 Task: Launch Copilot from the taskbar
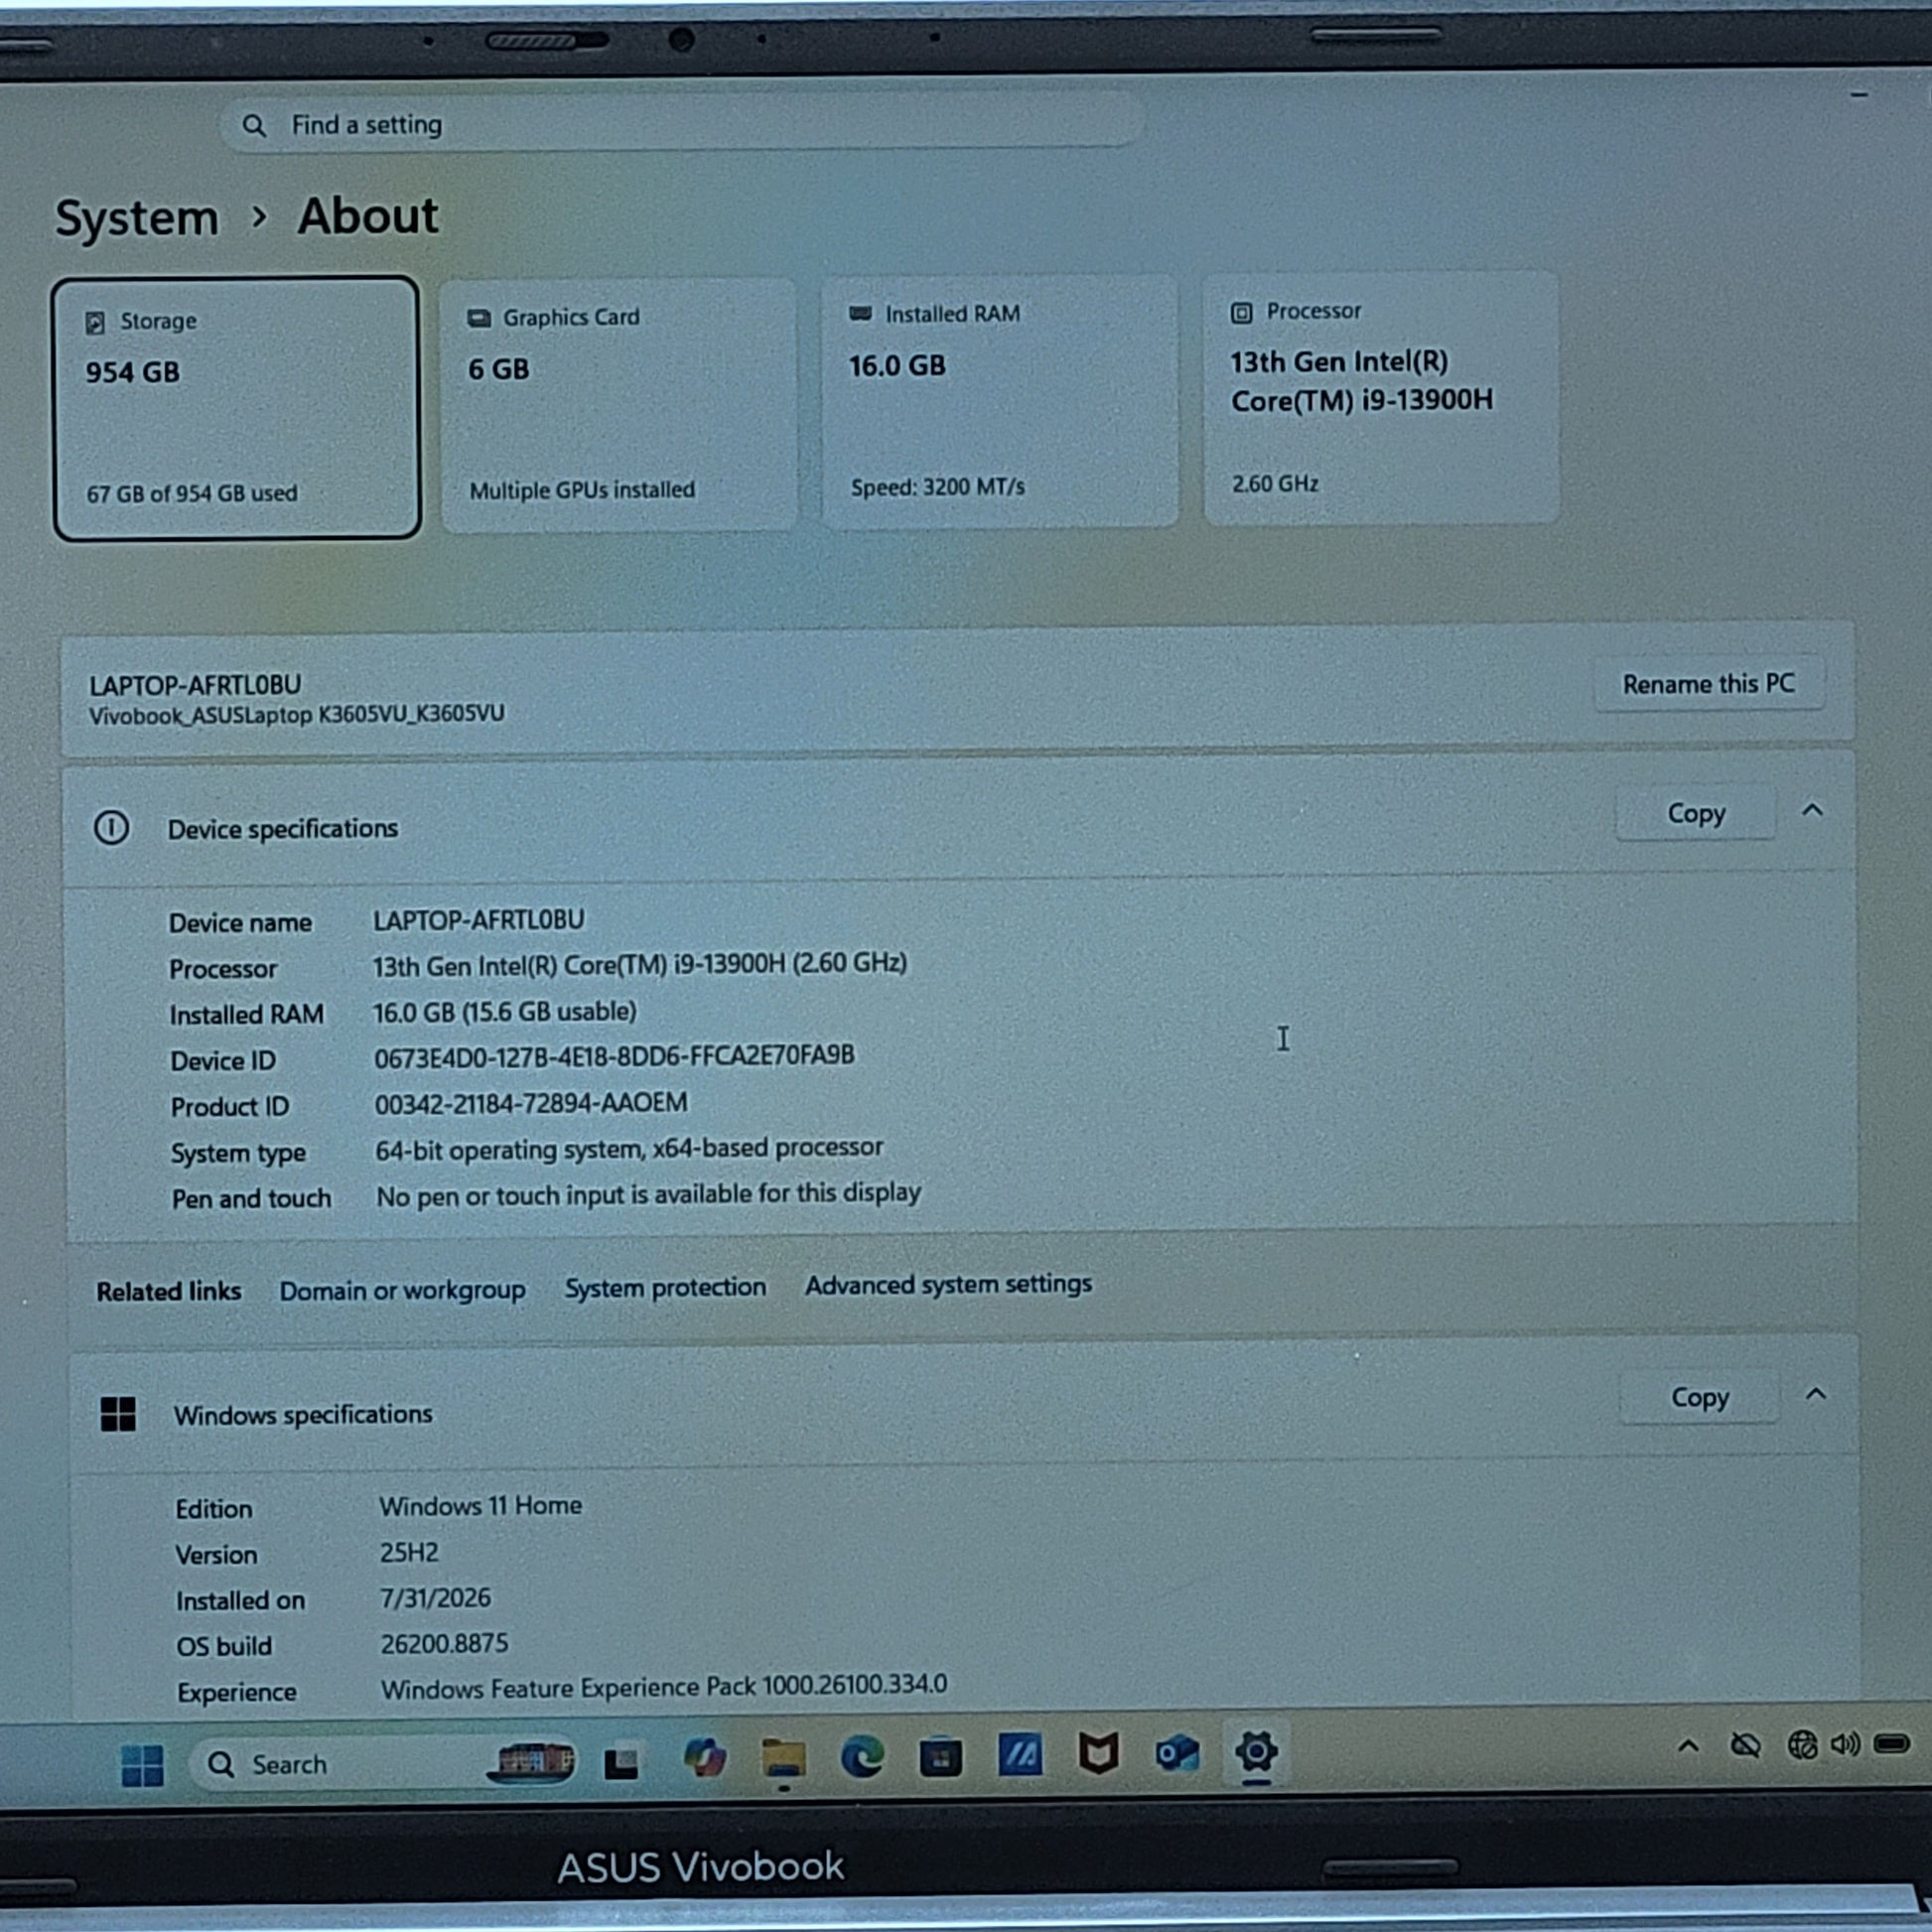pos(705,1758)
